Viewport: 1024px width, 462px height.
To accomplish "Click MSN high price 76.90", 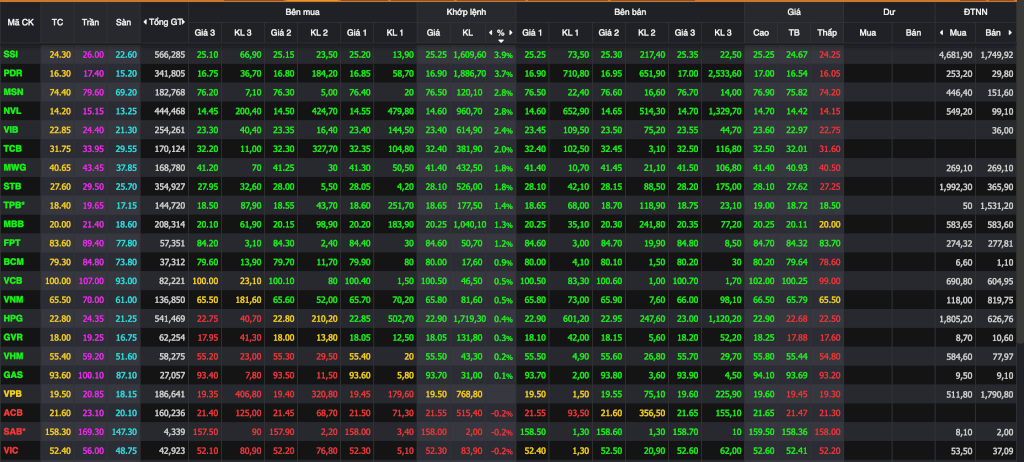I will [x=761, y=92].
